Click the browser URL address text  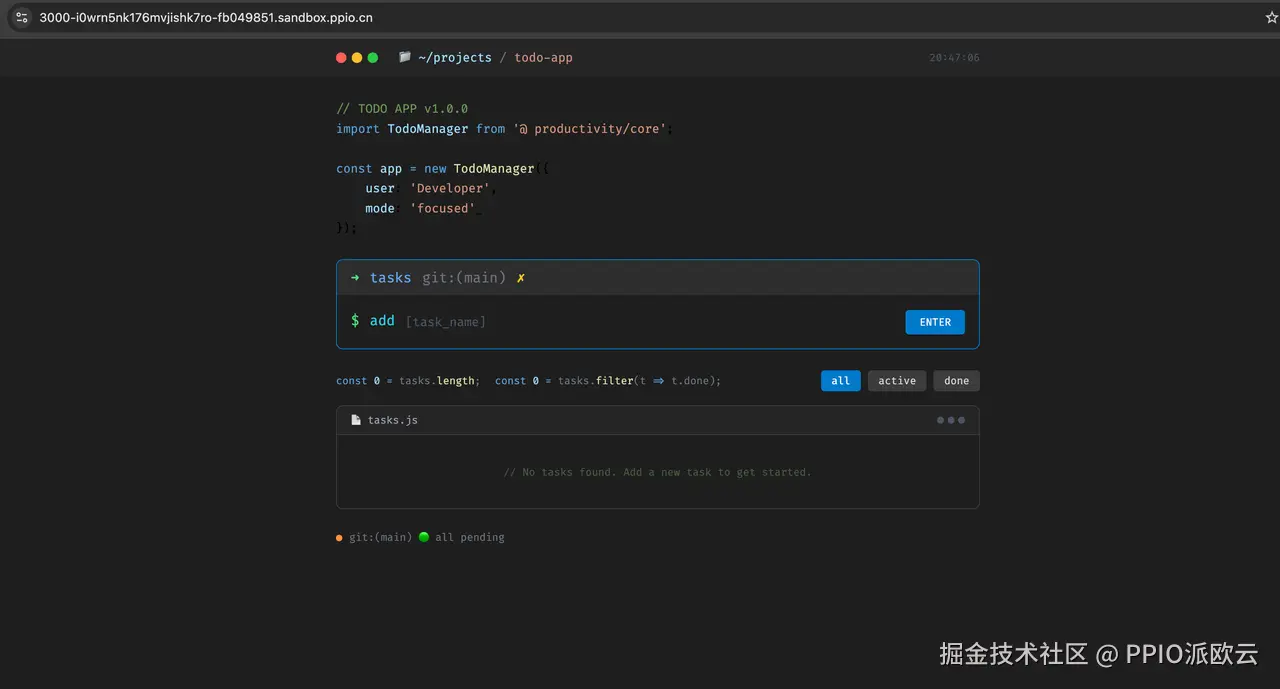(206, 17)
